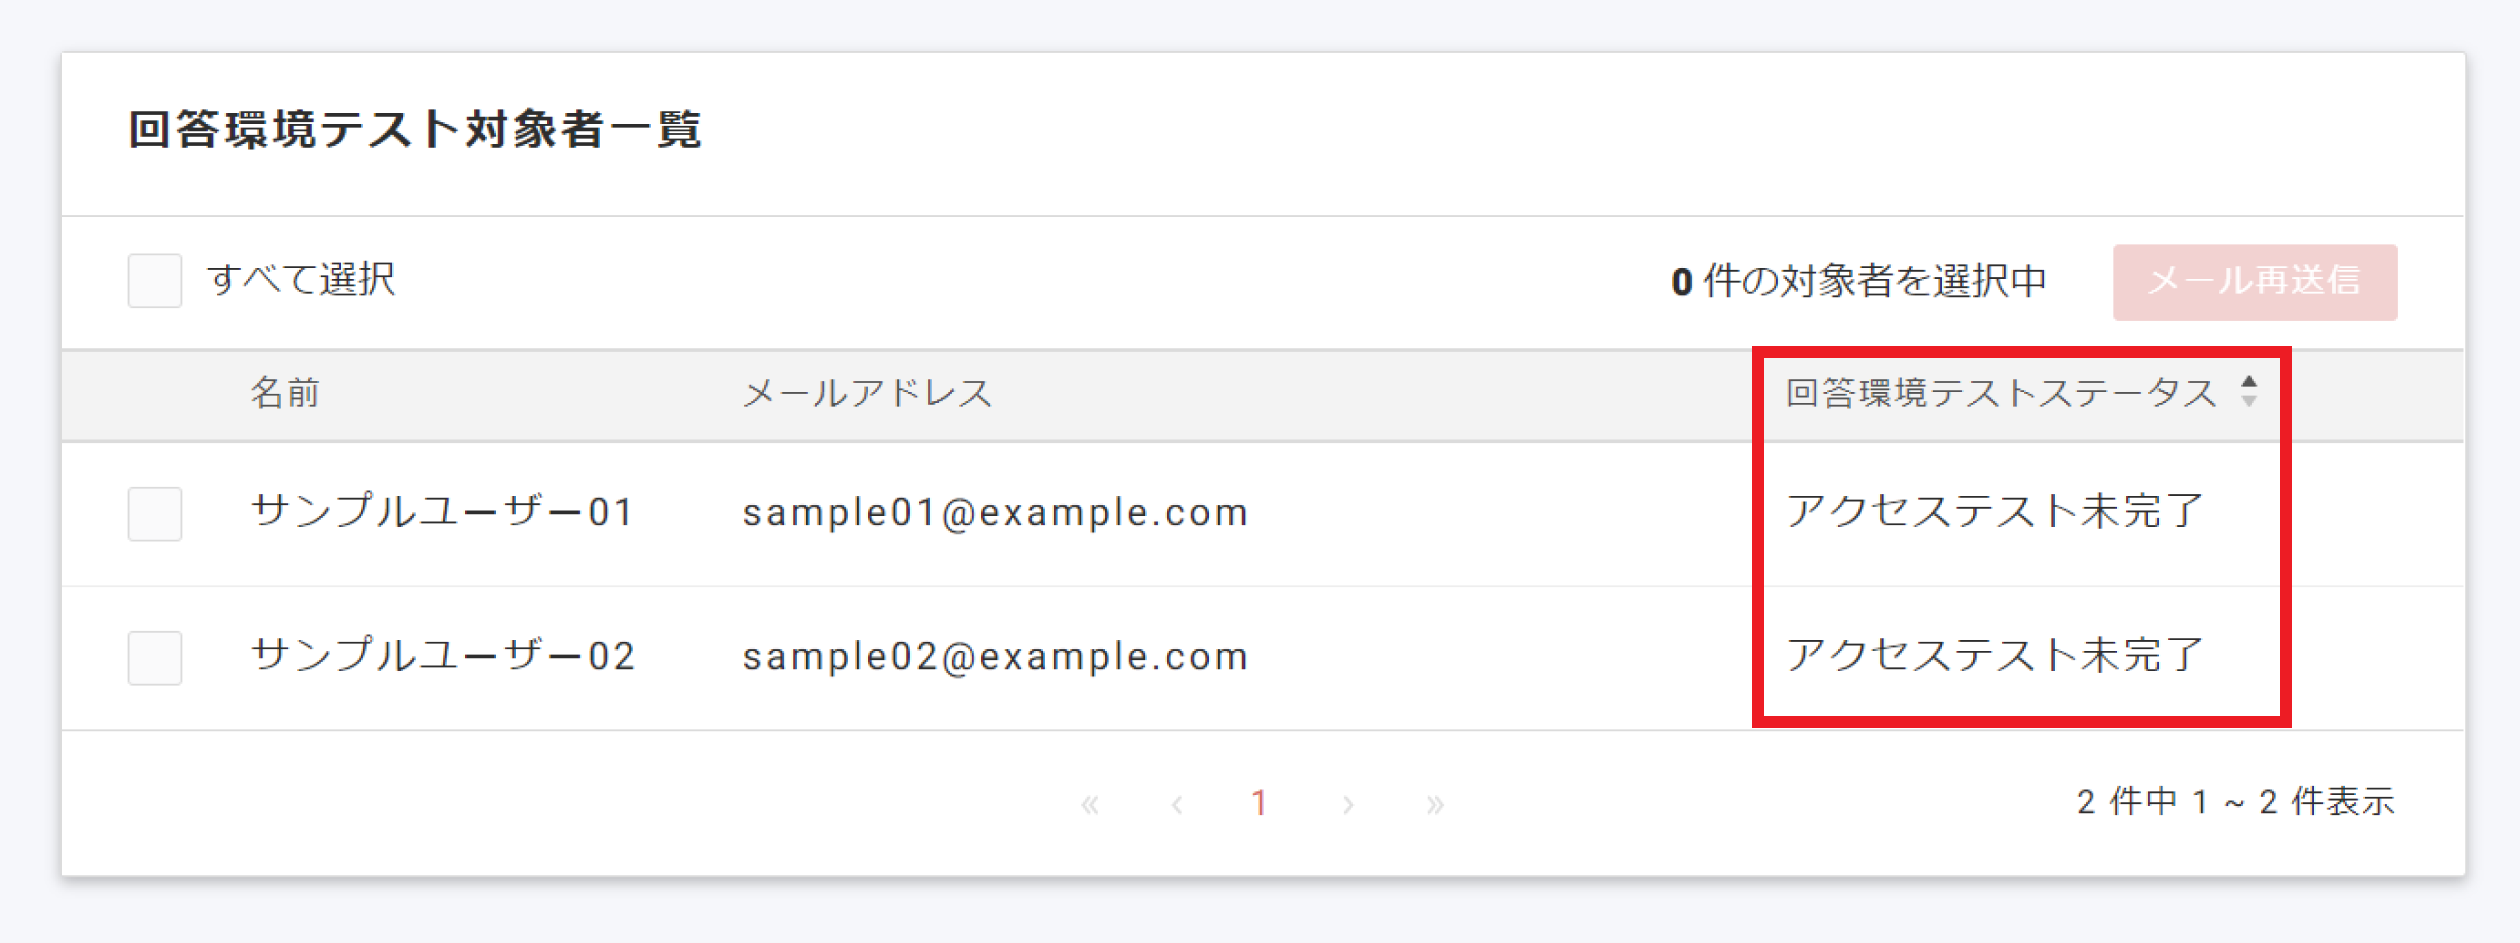Click the name サンプルユーザー01
Screen dimensions: 2520x943
[442, 512]
